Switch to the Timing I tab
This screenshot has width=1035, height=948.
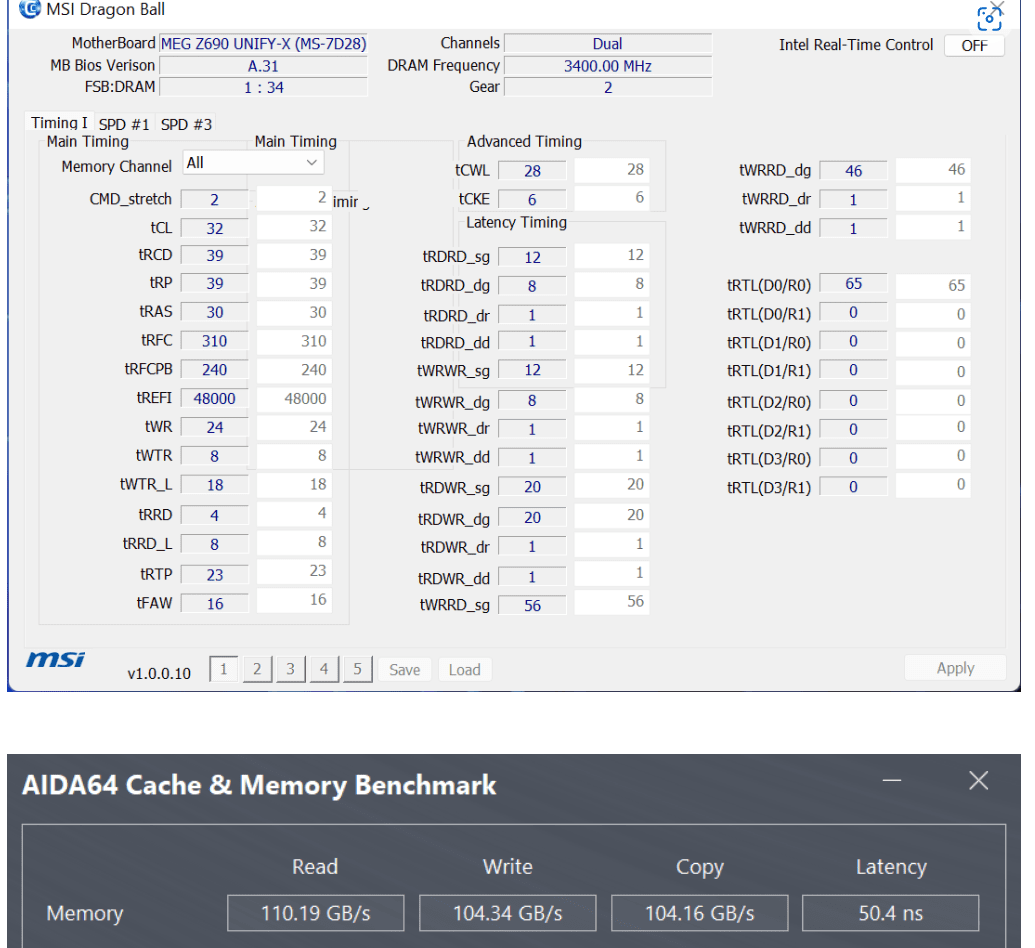click(59, 123)
